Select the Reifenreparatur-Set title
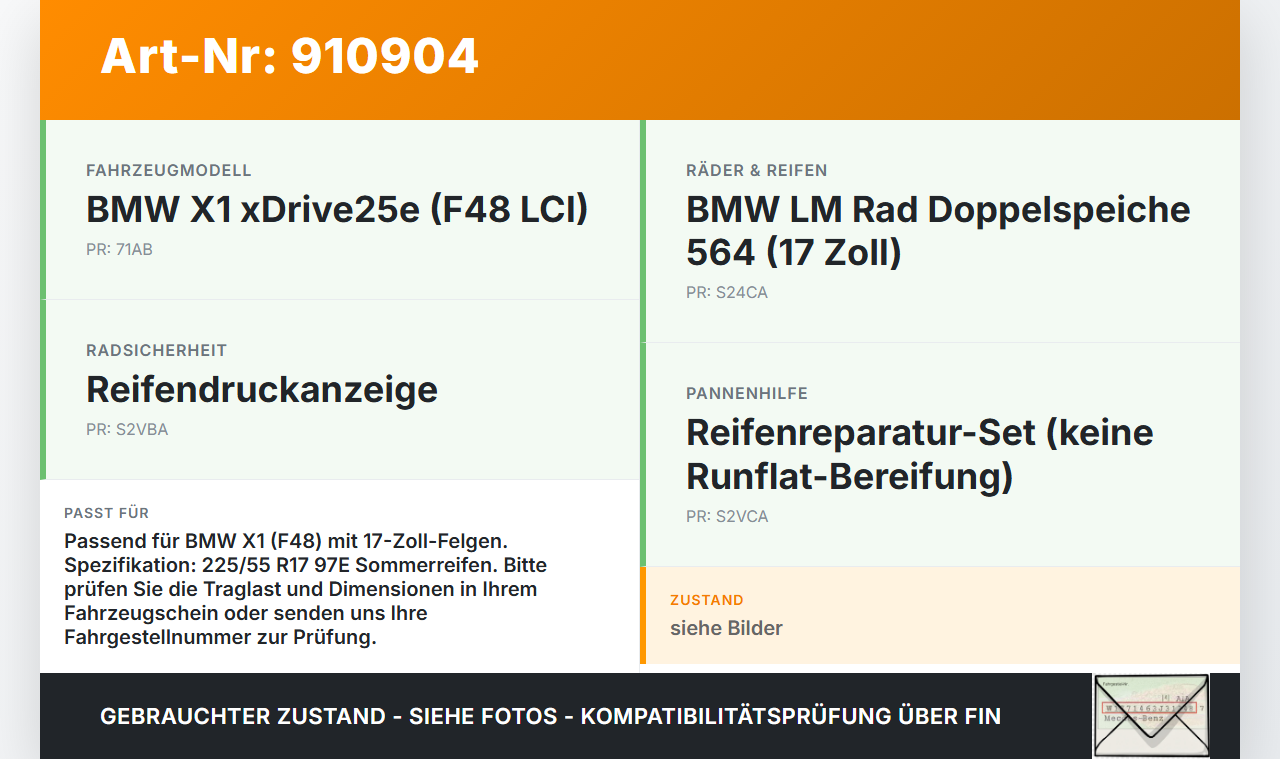This screenshot has height=760, width=1280. [x=920, y=454]
